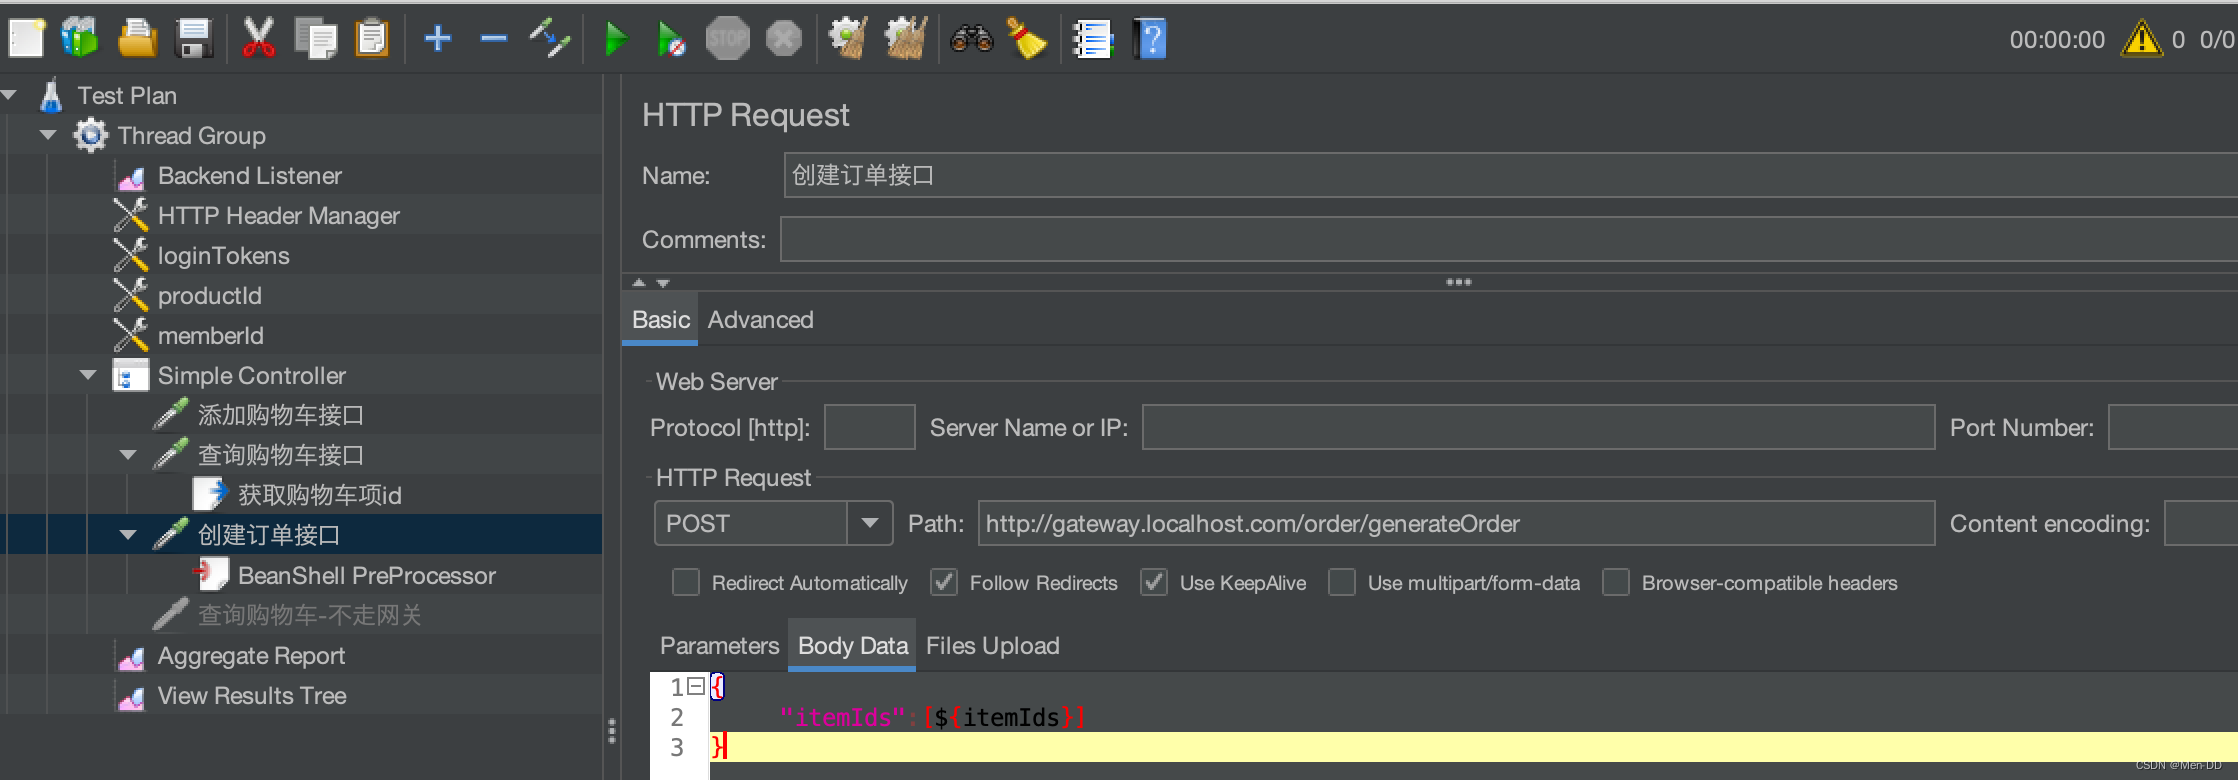The image size is (2238, 780).
Task: Select productId config element
Action: (x=209, y=295)
